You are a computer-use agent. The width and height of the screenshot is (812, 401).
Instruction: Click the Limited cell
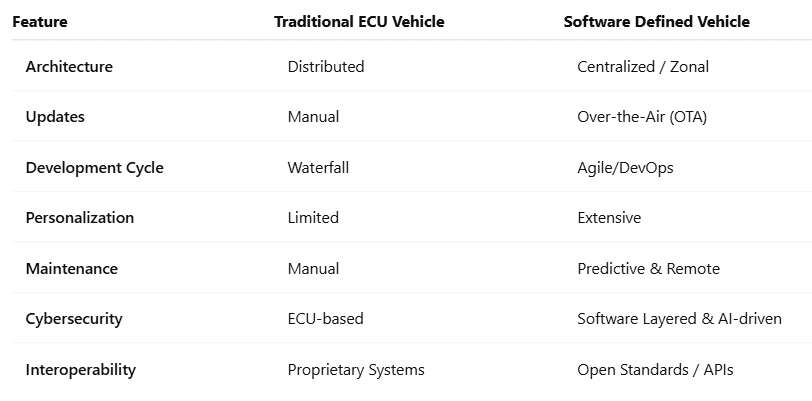tap(313, 218)
